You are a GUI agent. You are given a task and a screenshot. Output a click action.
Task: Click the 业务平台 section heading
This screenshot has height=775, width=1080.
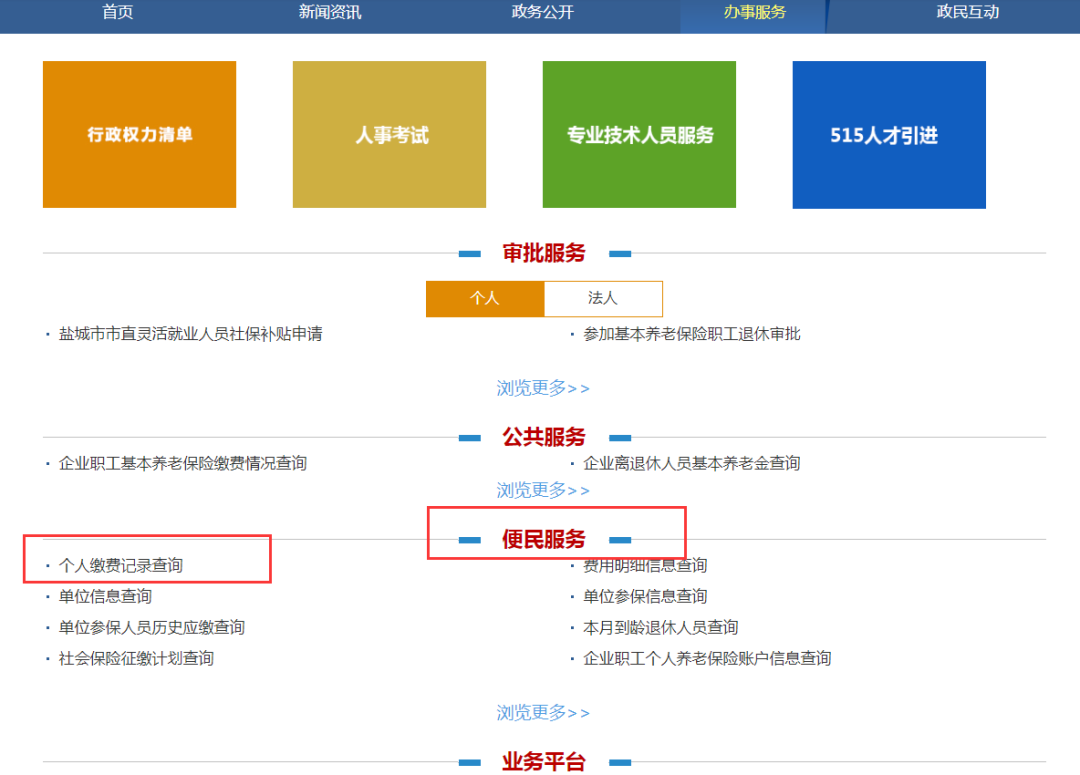pos(543,762)
